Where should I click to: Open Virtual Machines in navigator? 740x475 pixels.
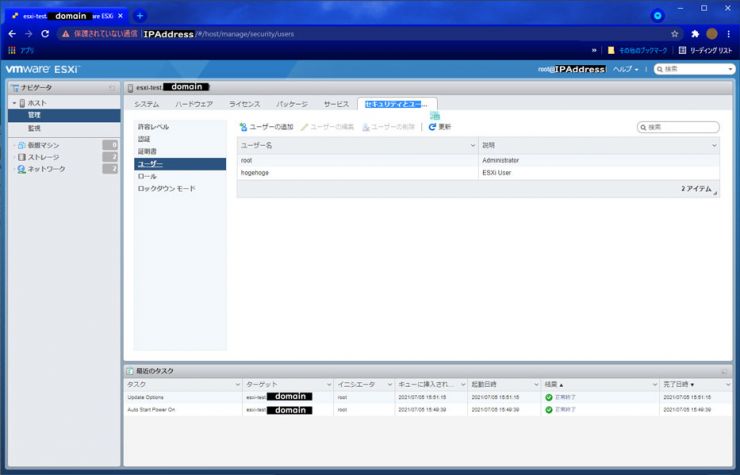point(43,145)
